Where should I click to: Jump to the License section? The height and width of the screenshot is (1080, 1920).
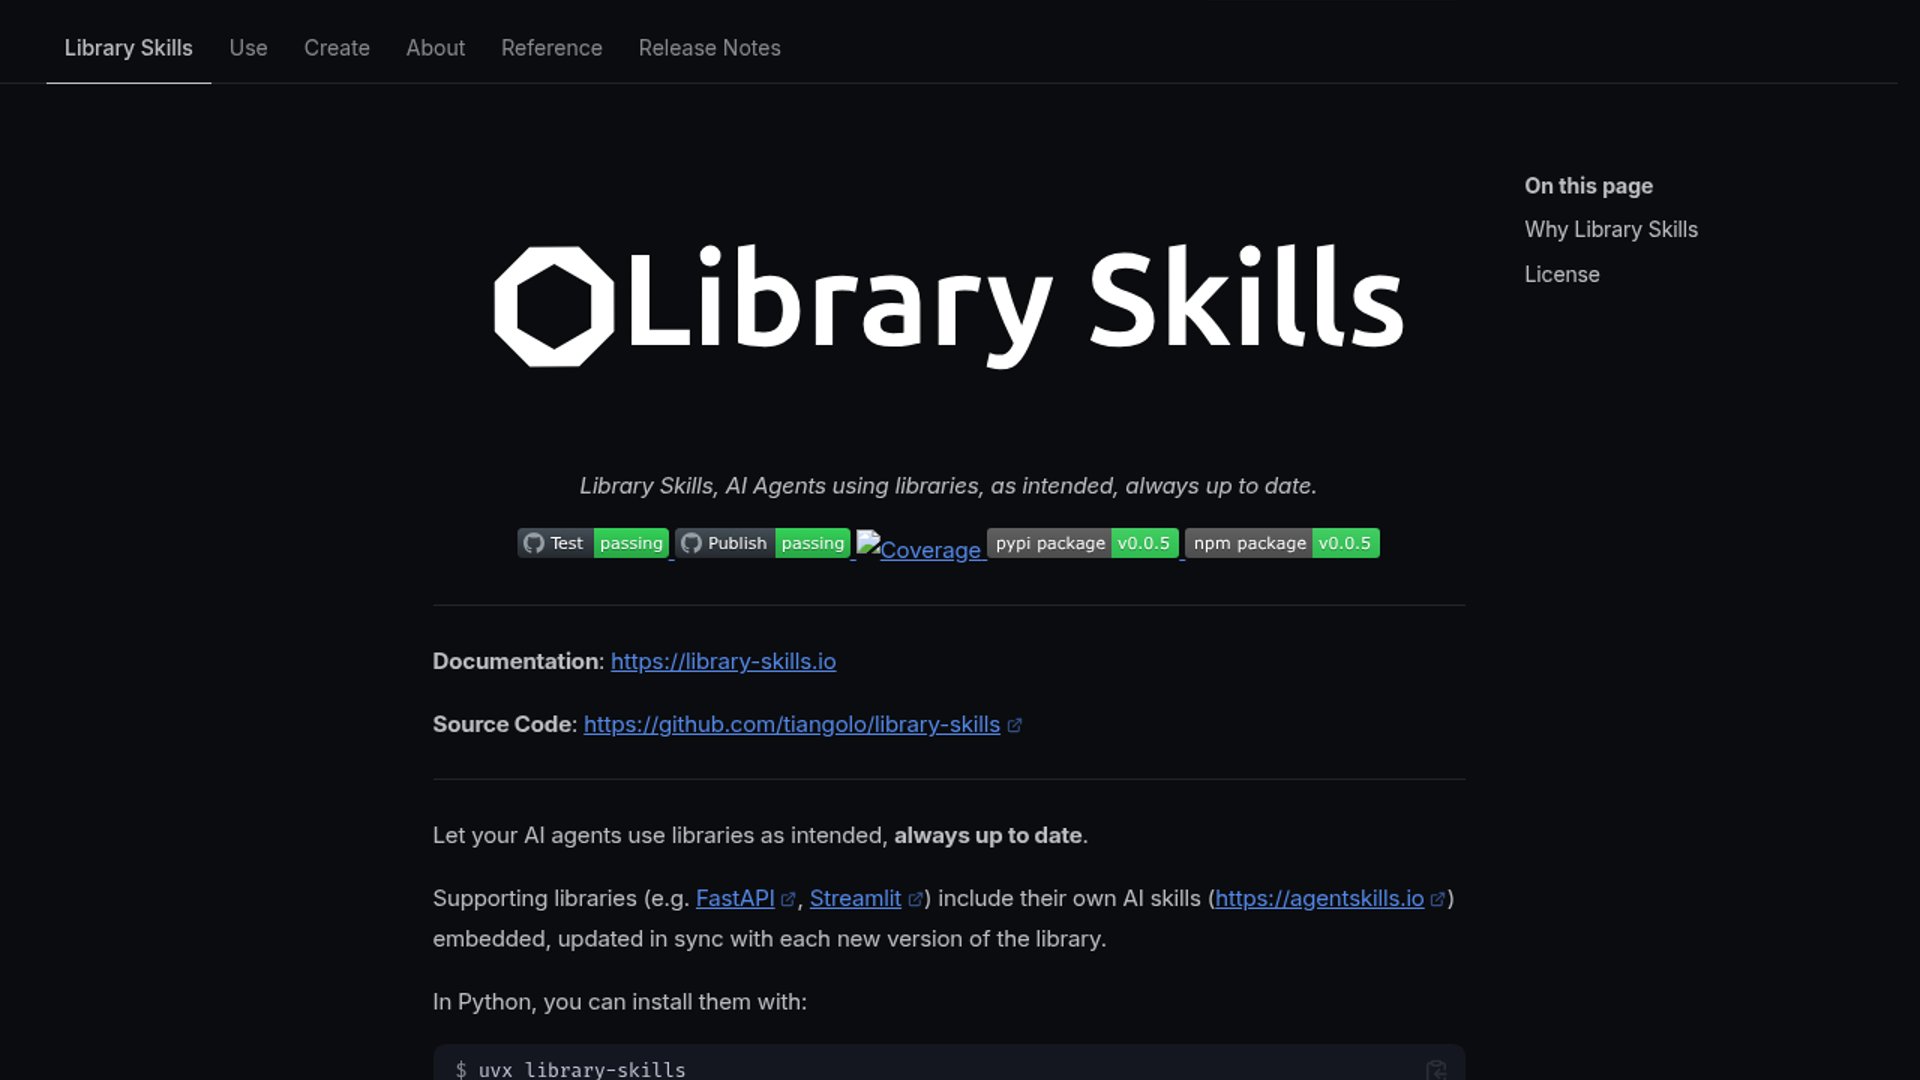point(1562,275)
